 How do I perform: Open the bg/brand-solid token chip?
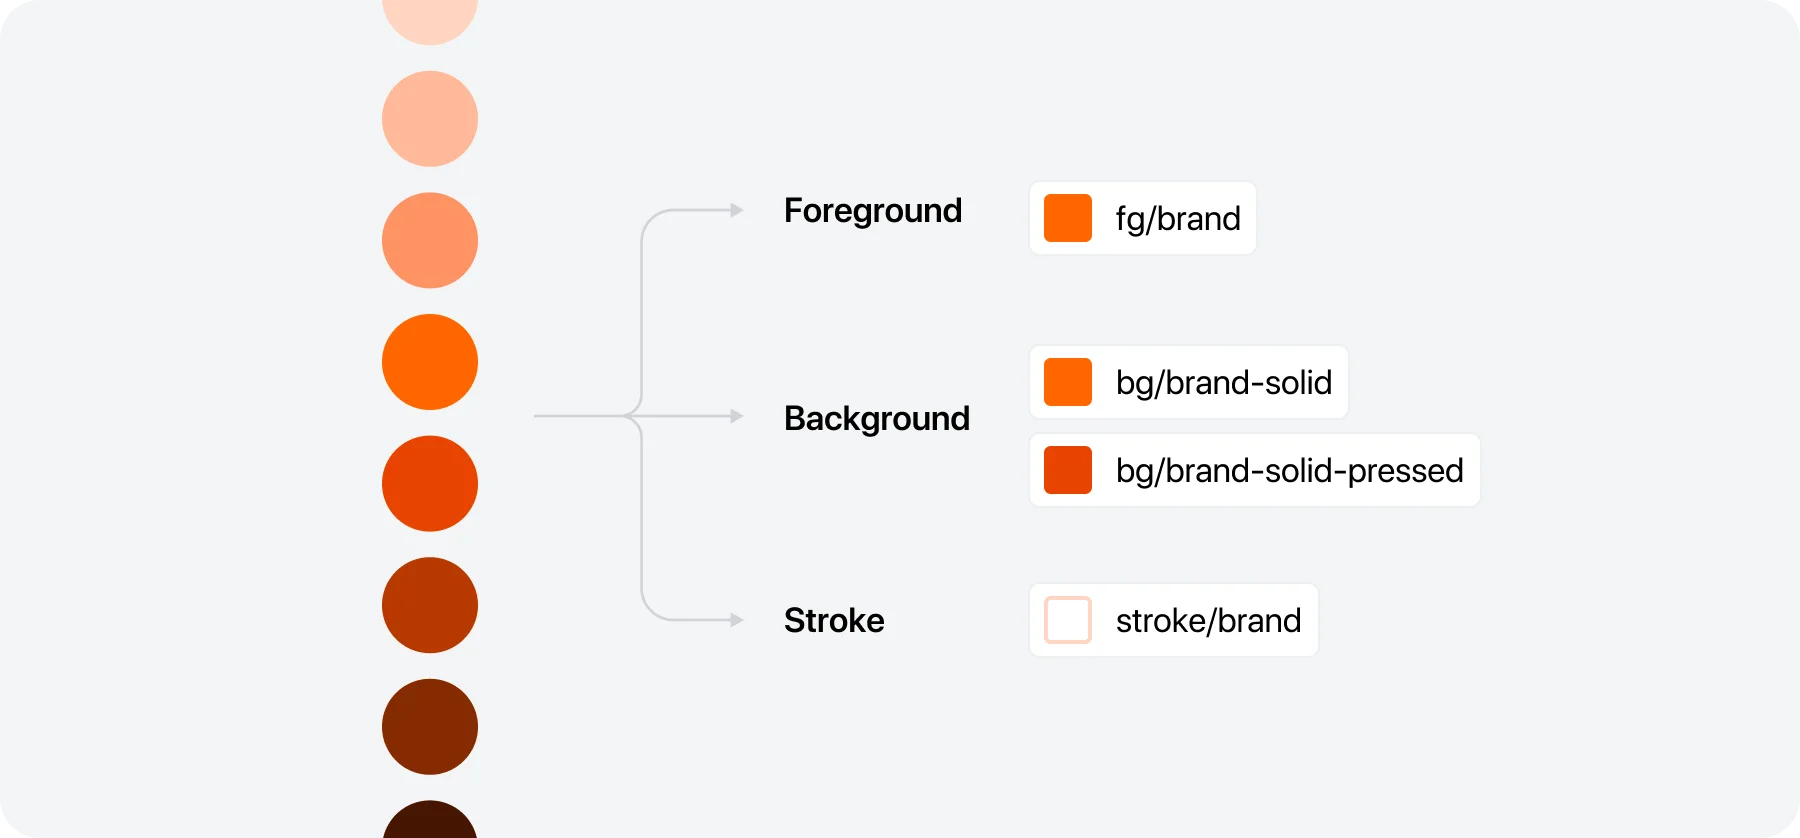coord(1189,382)
